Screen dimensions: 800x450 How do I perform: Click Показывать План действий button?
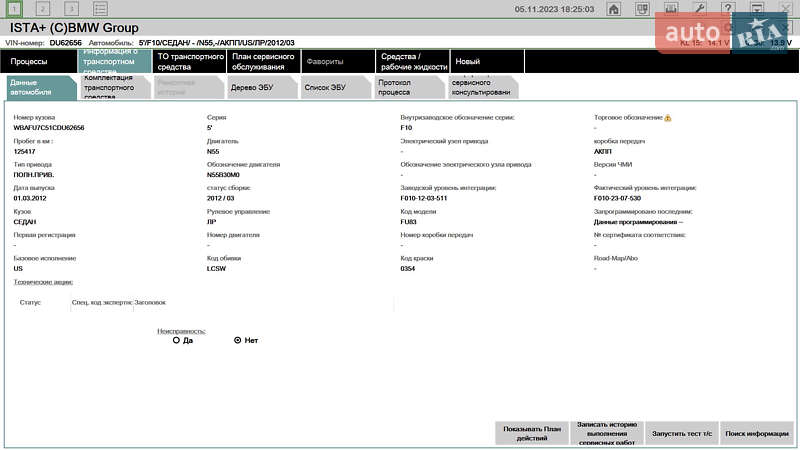click(x=532, y=433)
